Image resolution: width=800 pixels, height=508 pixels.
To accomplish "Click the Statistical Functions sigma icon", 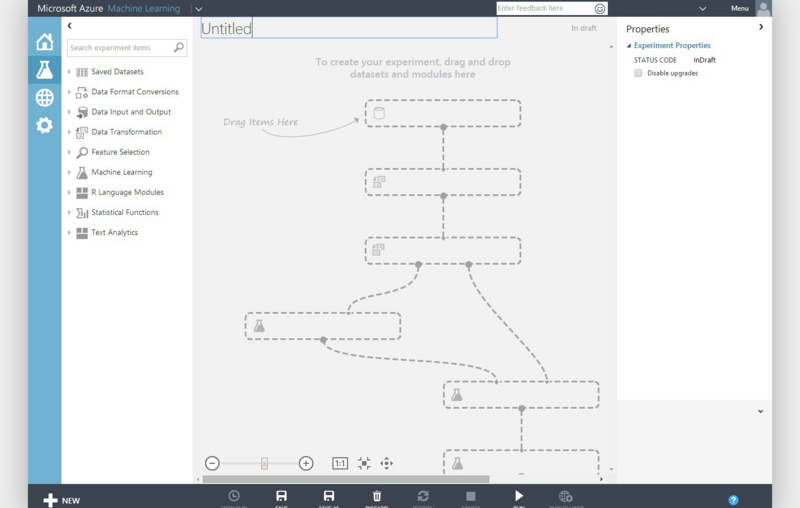I will 82,213.
